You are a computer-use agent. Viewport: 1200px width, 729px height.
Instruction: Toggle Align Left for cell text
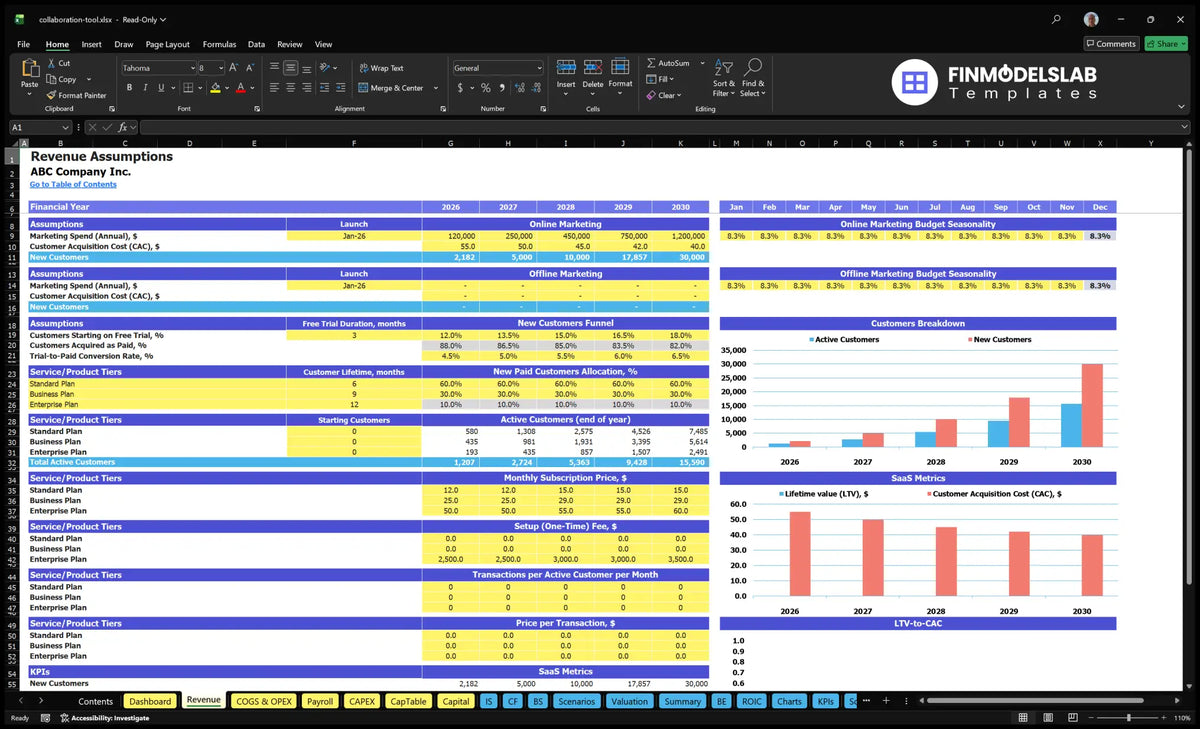(274, 88)
